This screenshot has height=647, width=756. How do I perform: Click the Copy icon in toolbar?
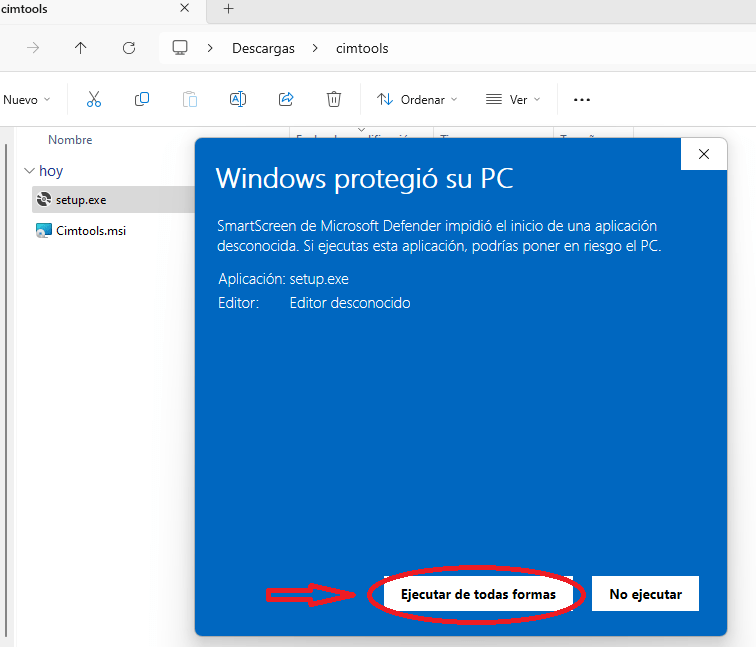[142, 99]
